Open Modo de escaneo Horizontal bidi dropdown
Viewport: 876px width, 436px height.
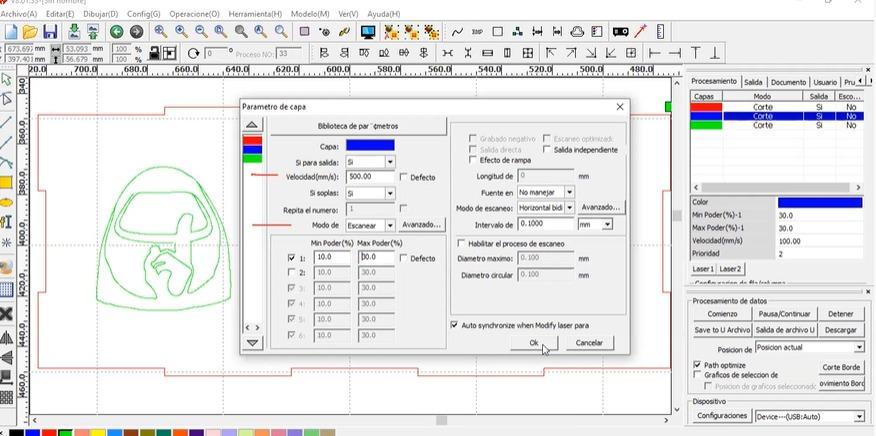click(569, 207)
